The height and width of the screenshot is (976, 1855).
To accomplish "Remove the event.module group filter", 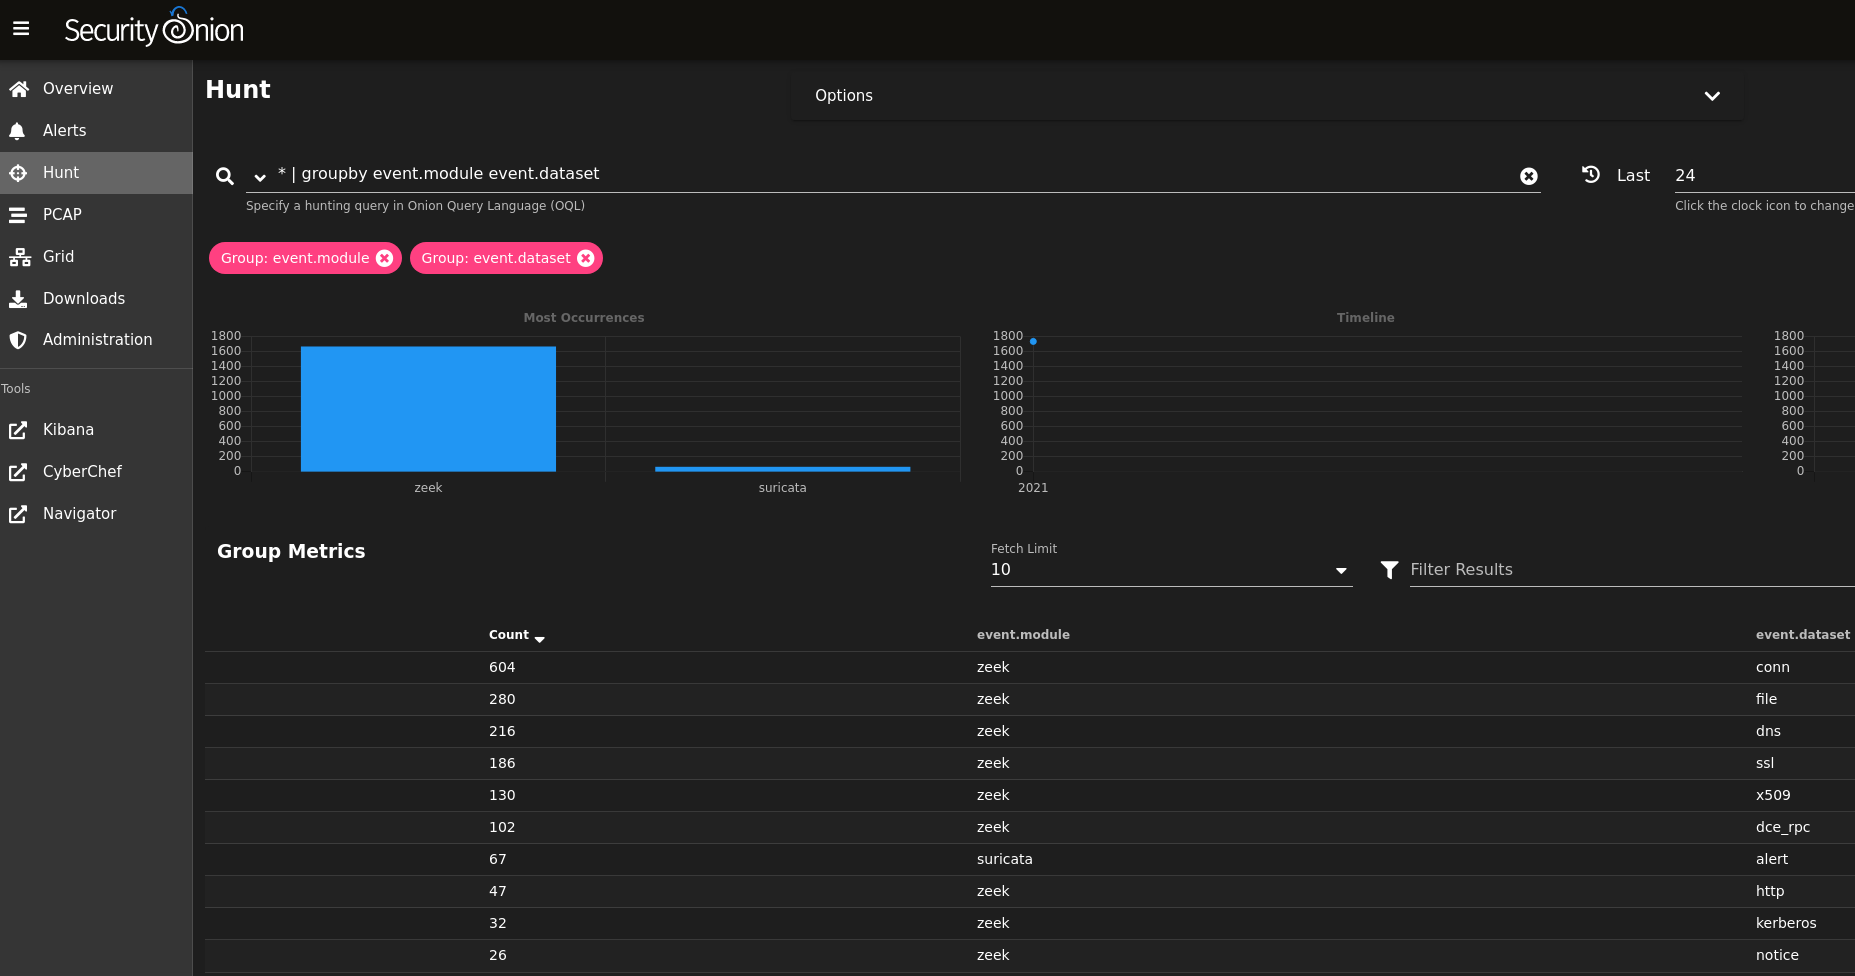I will pyautogui.click(x=384, y=258).
